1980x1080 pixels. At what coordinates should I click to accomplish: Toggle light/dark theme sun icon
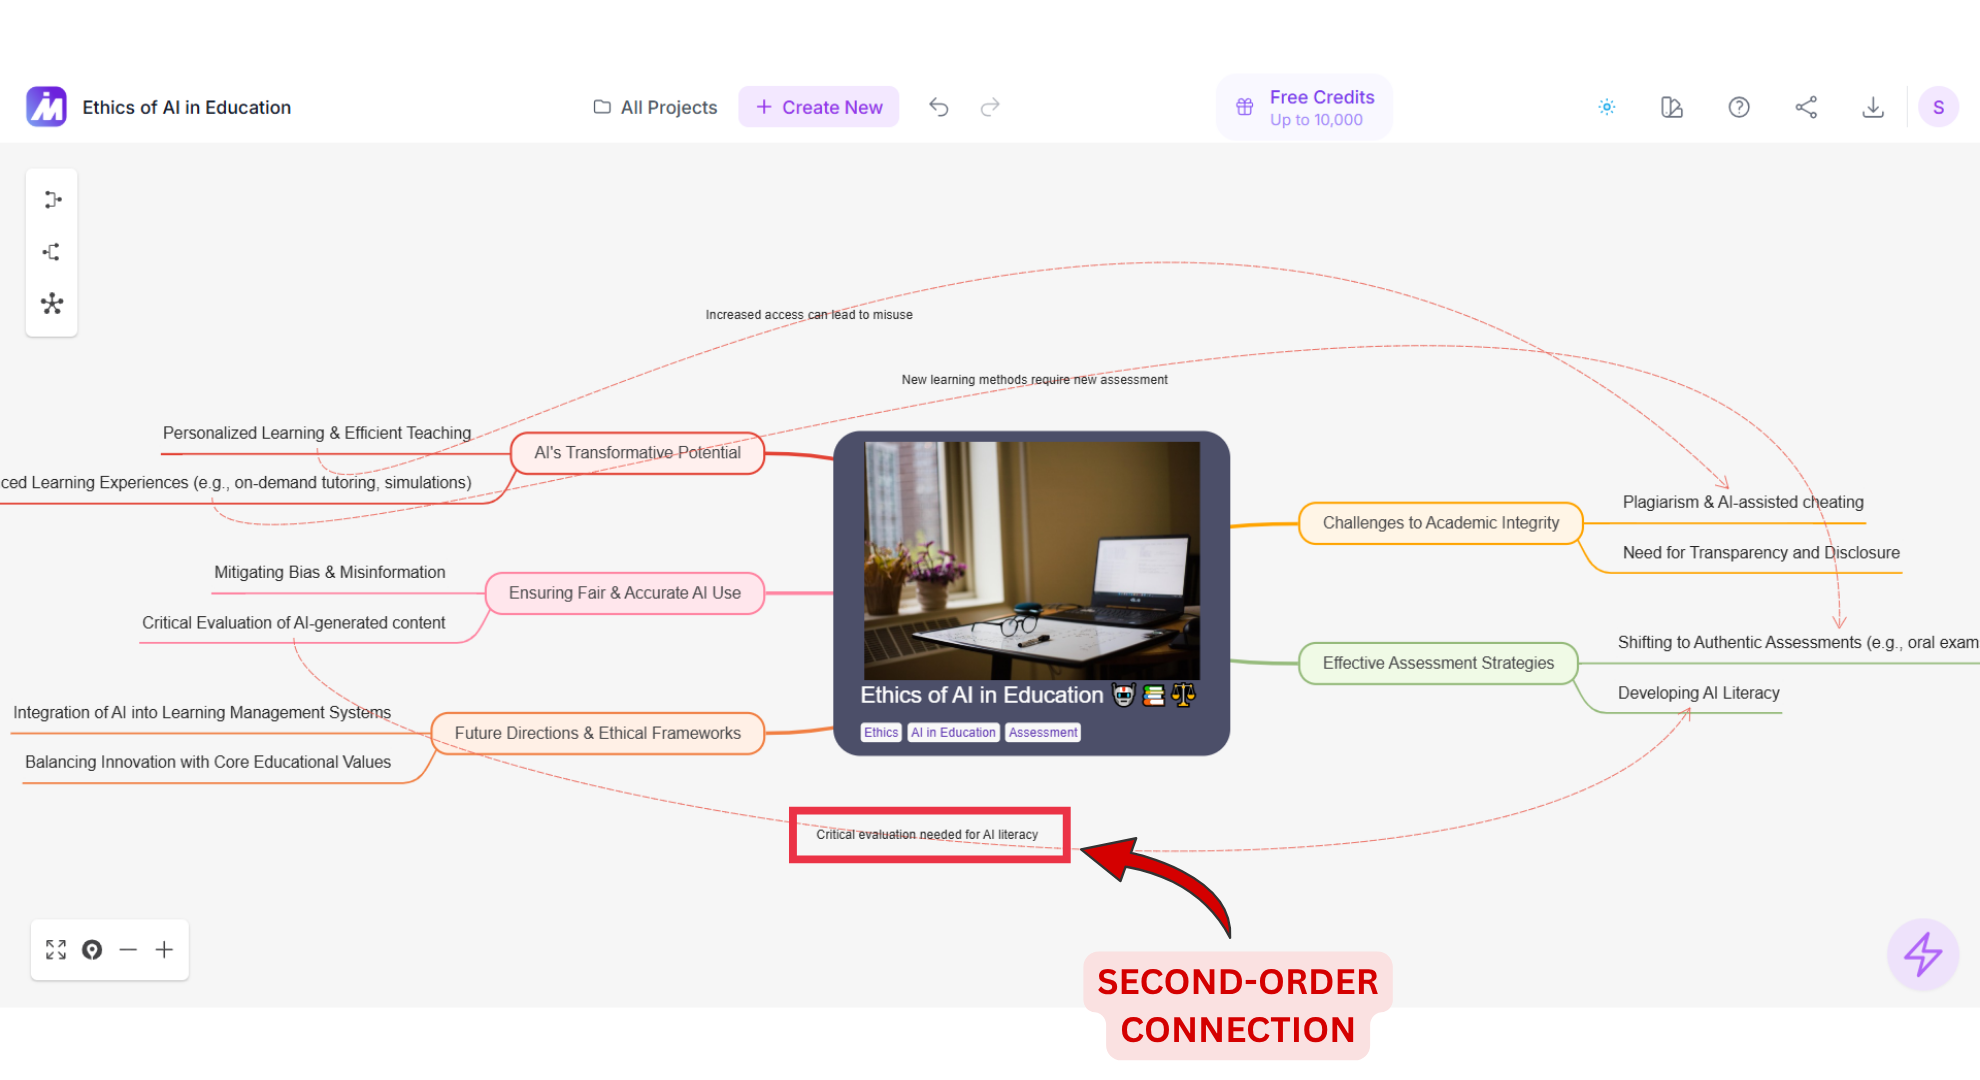[1607, 107]
